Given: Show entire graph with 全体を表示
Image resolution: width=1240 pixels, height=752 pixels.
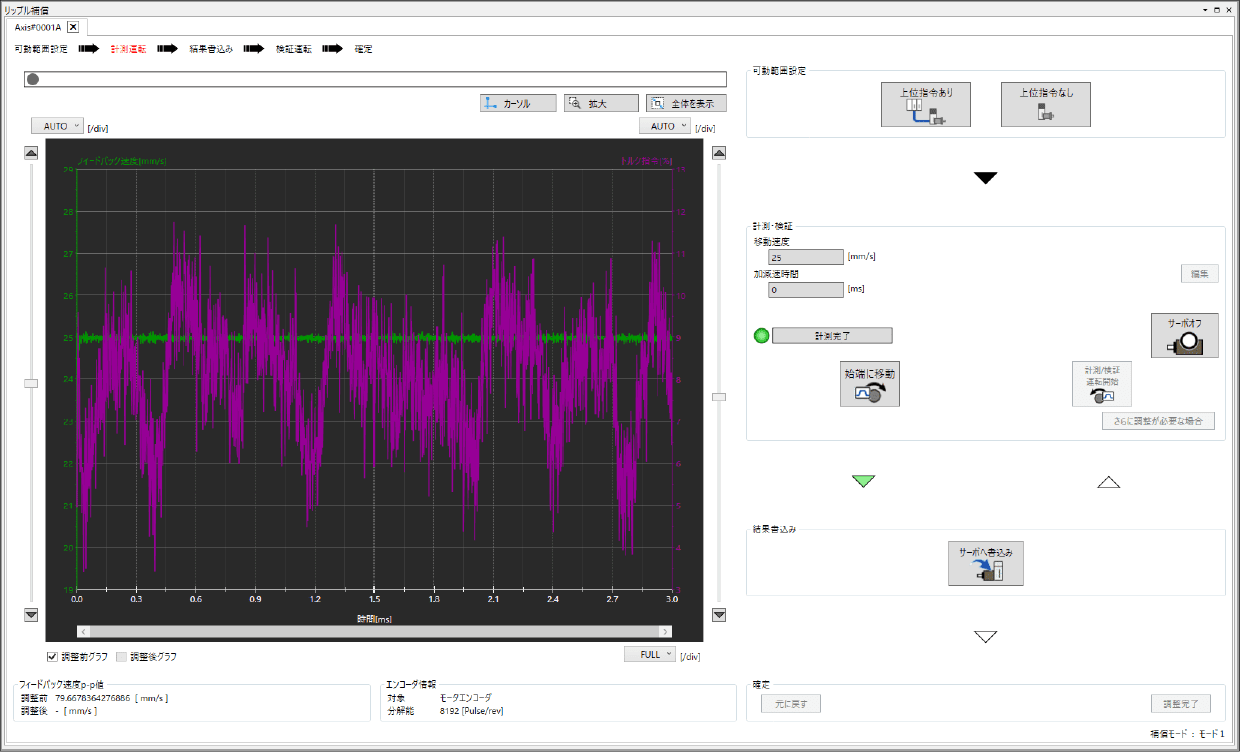Looking at the screenshot, I should 686,103.
